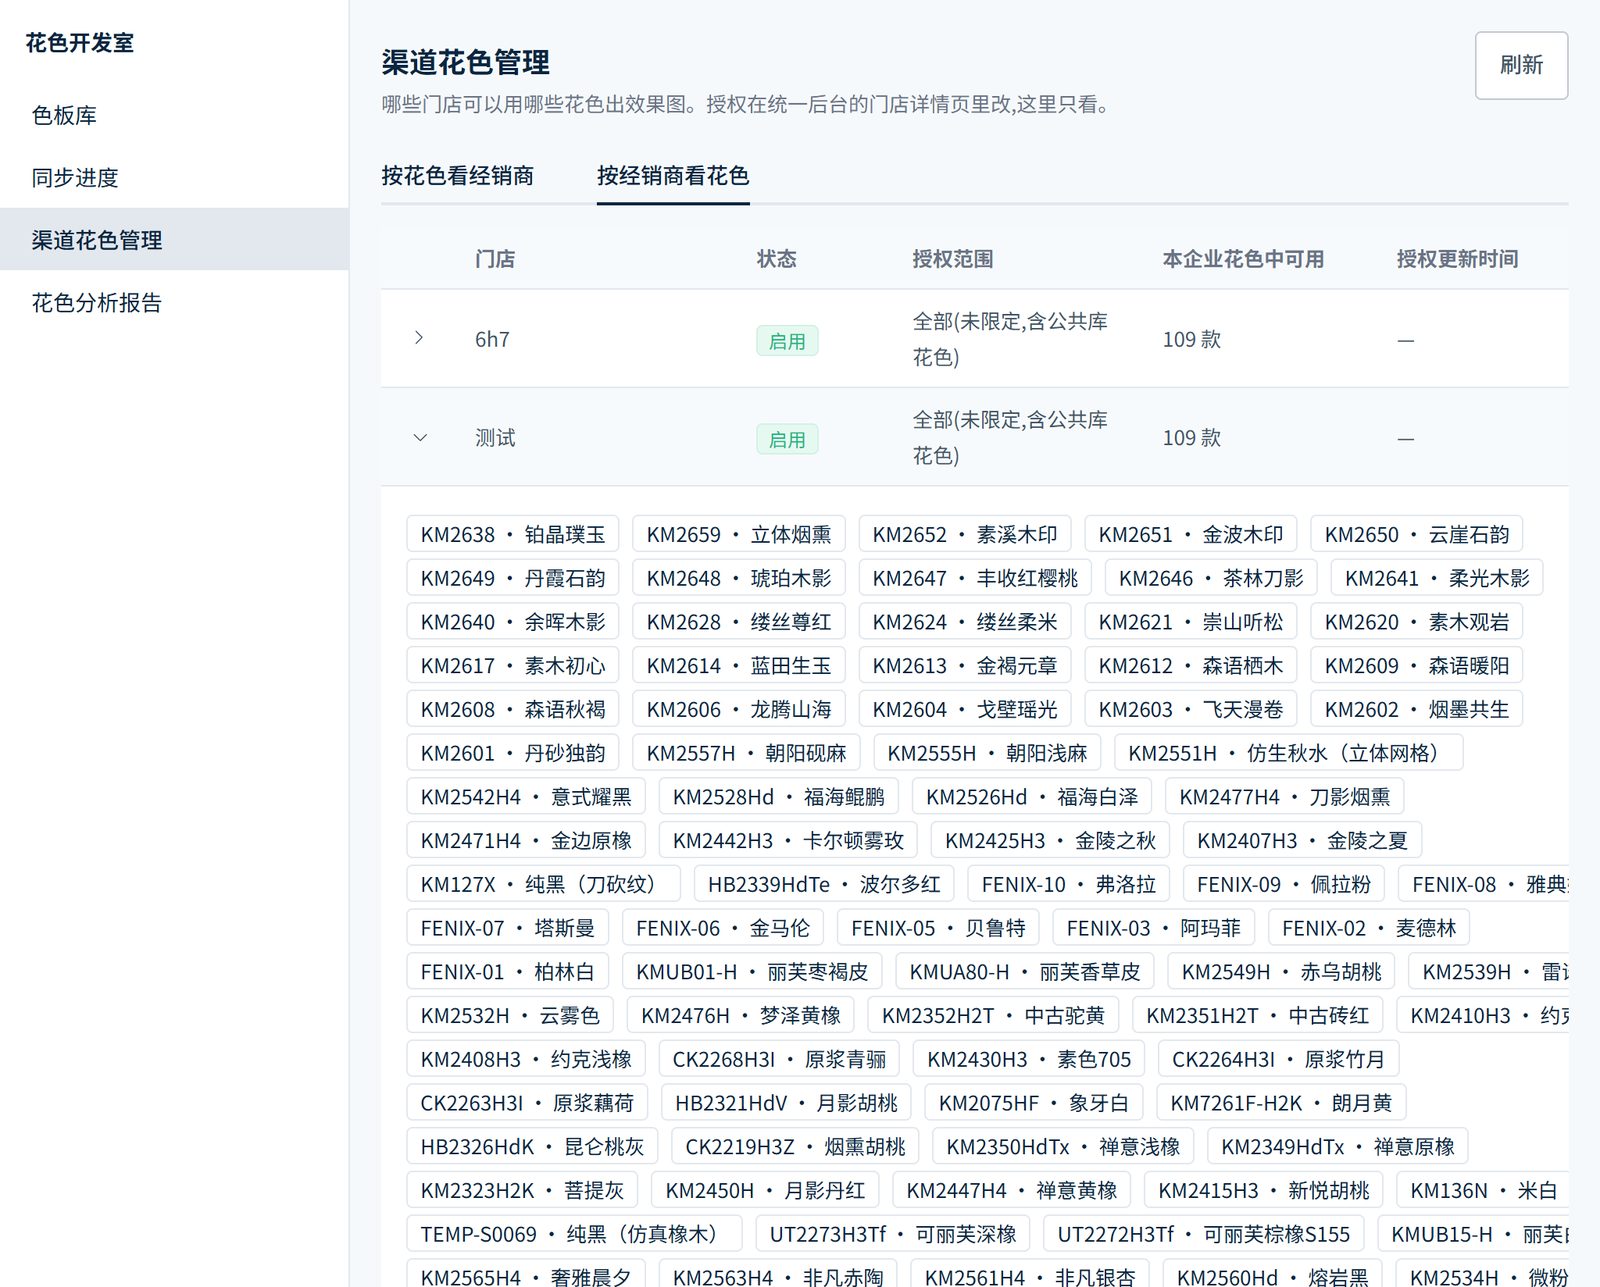Open 花色分析报告 in the sidebar
The image size is (1600, 1287).
click(174, 302)
